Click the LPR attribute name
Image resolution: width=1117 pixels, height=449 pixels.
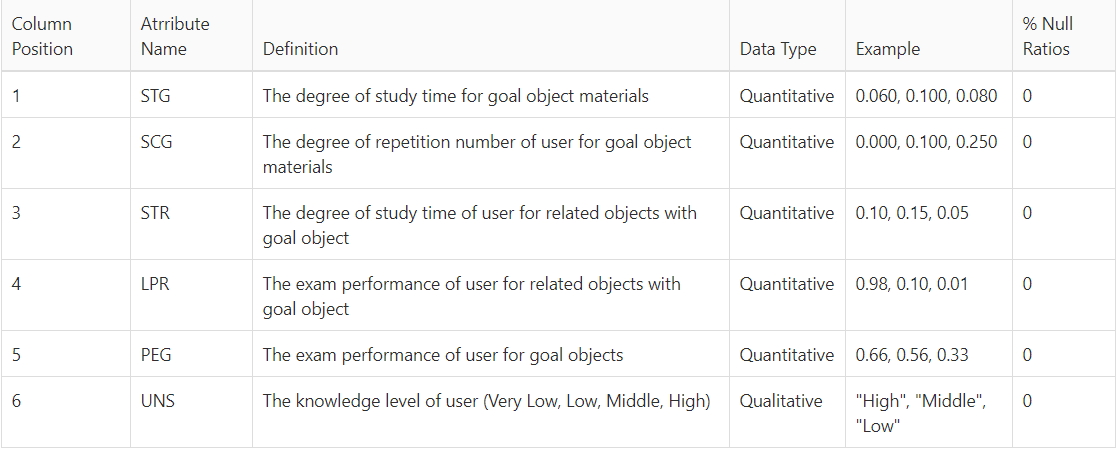(155, 284)
